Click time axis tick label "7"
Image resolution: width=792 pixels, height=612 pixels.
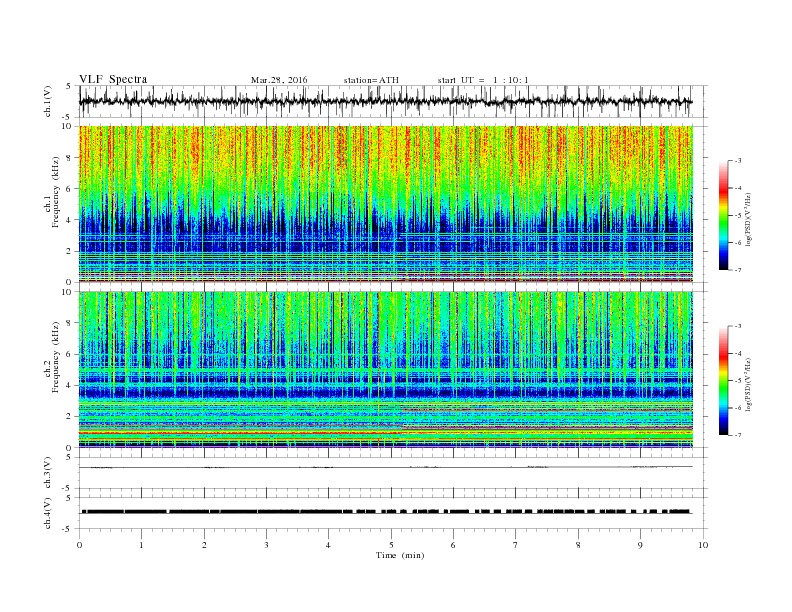tap(516, 545)
